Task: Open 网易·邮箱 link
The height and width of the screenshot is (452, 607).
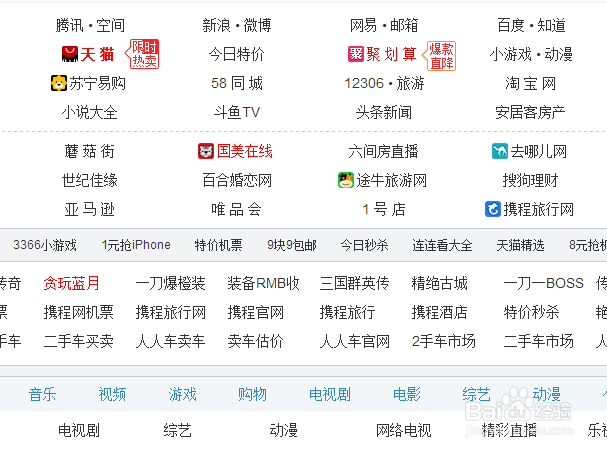Action: pos(384,26)
